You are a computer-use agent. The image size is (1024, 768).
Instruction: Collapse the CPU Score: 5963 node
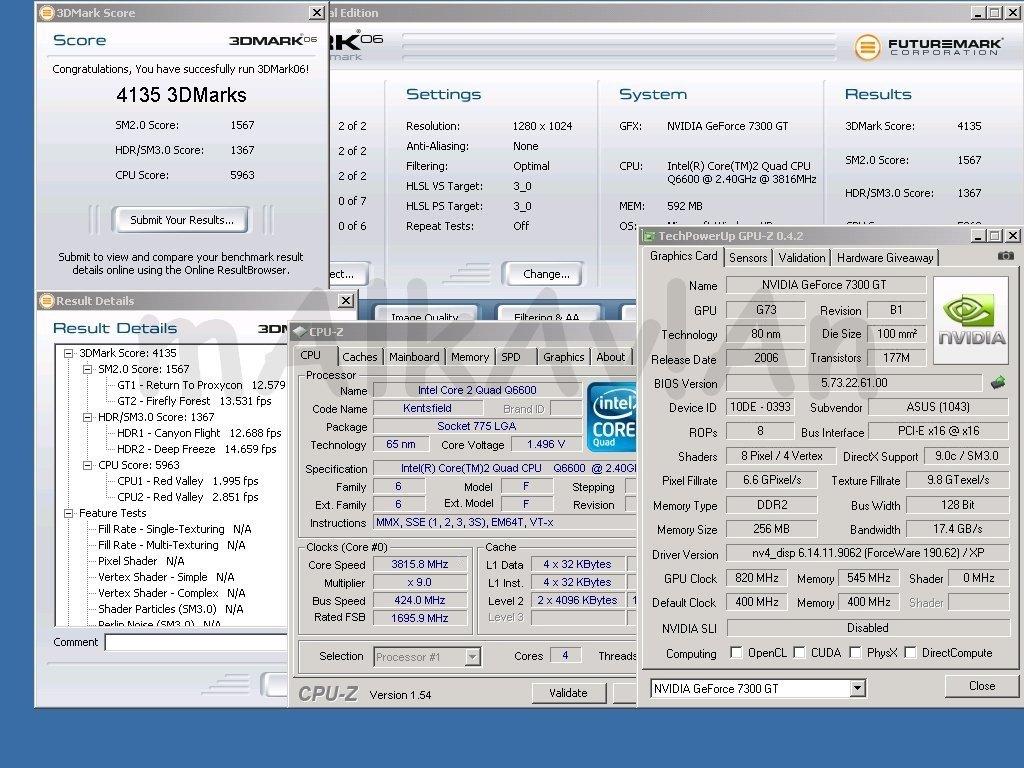click(x=87, y=466)
